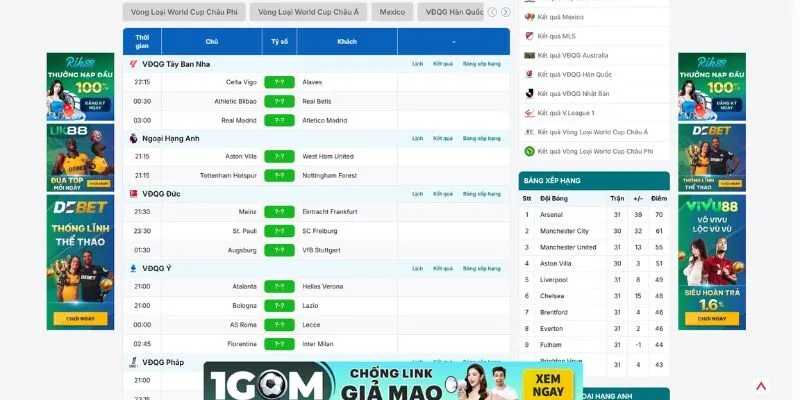Open Bảng xếp hạng for VĐQG Ý
This screenshot has height=400, width=800.
[x=482, y=268]
